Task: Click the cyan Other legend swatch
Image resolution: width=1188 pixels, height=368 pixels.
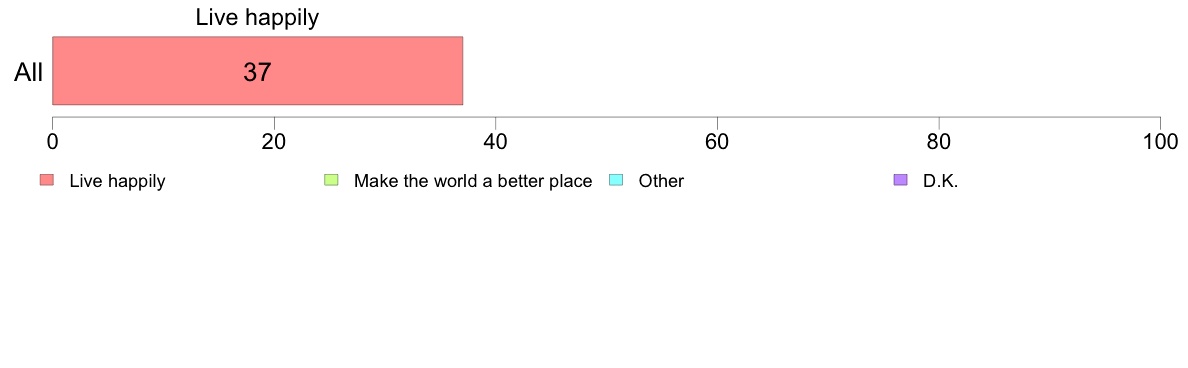Action: (x=616, y=180)
